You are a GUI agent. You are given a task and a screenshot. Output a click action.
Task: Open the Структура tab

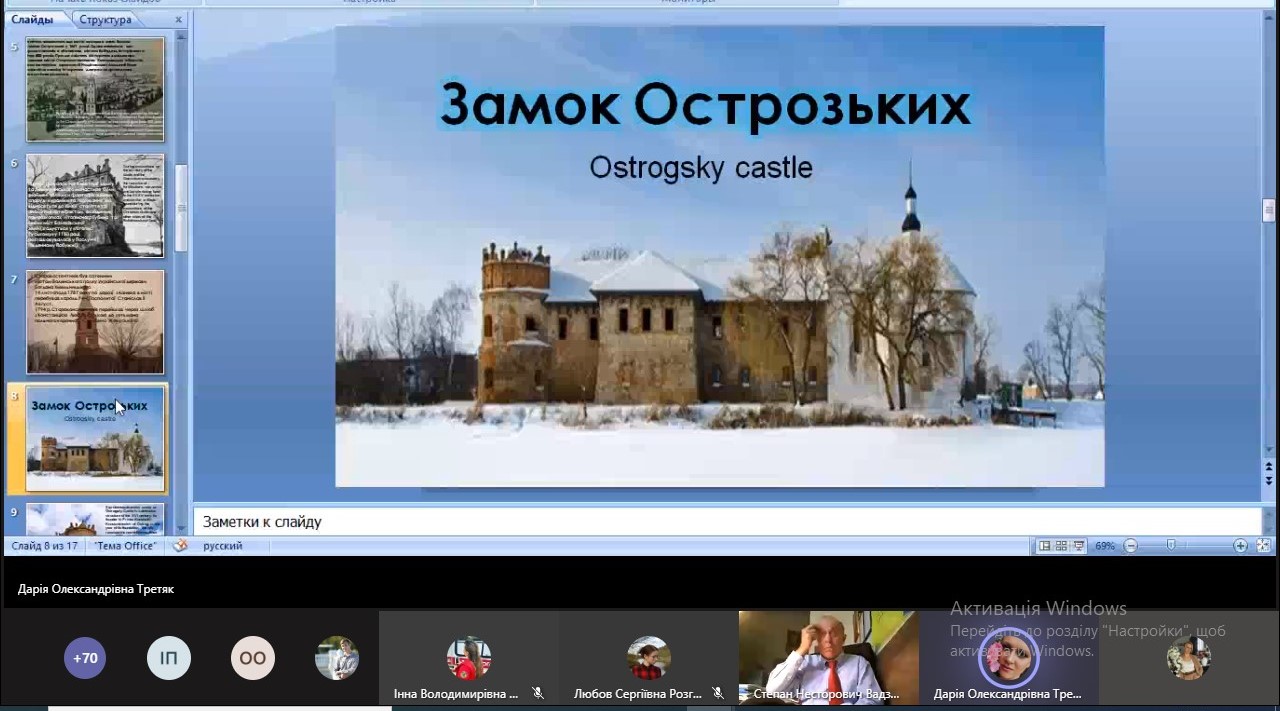[x=105, y=20]
